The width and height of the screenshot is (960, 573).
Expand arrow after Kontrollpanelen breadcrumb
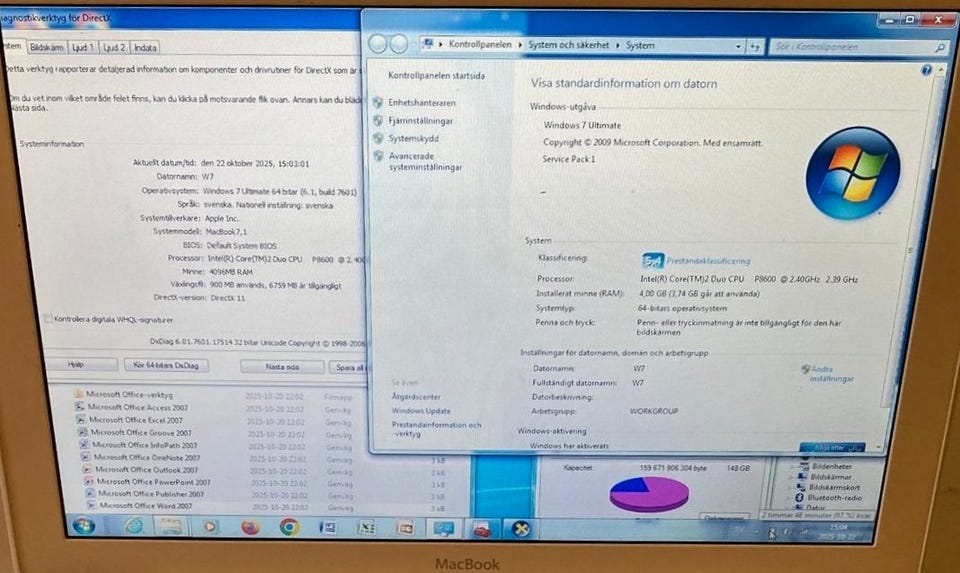[x=520, y=45]
